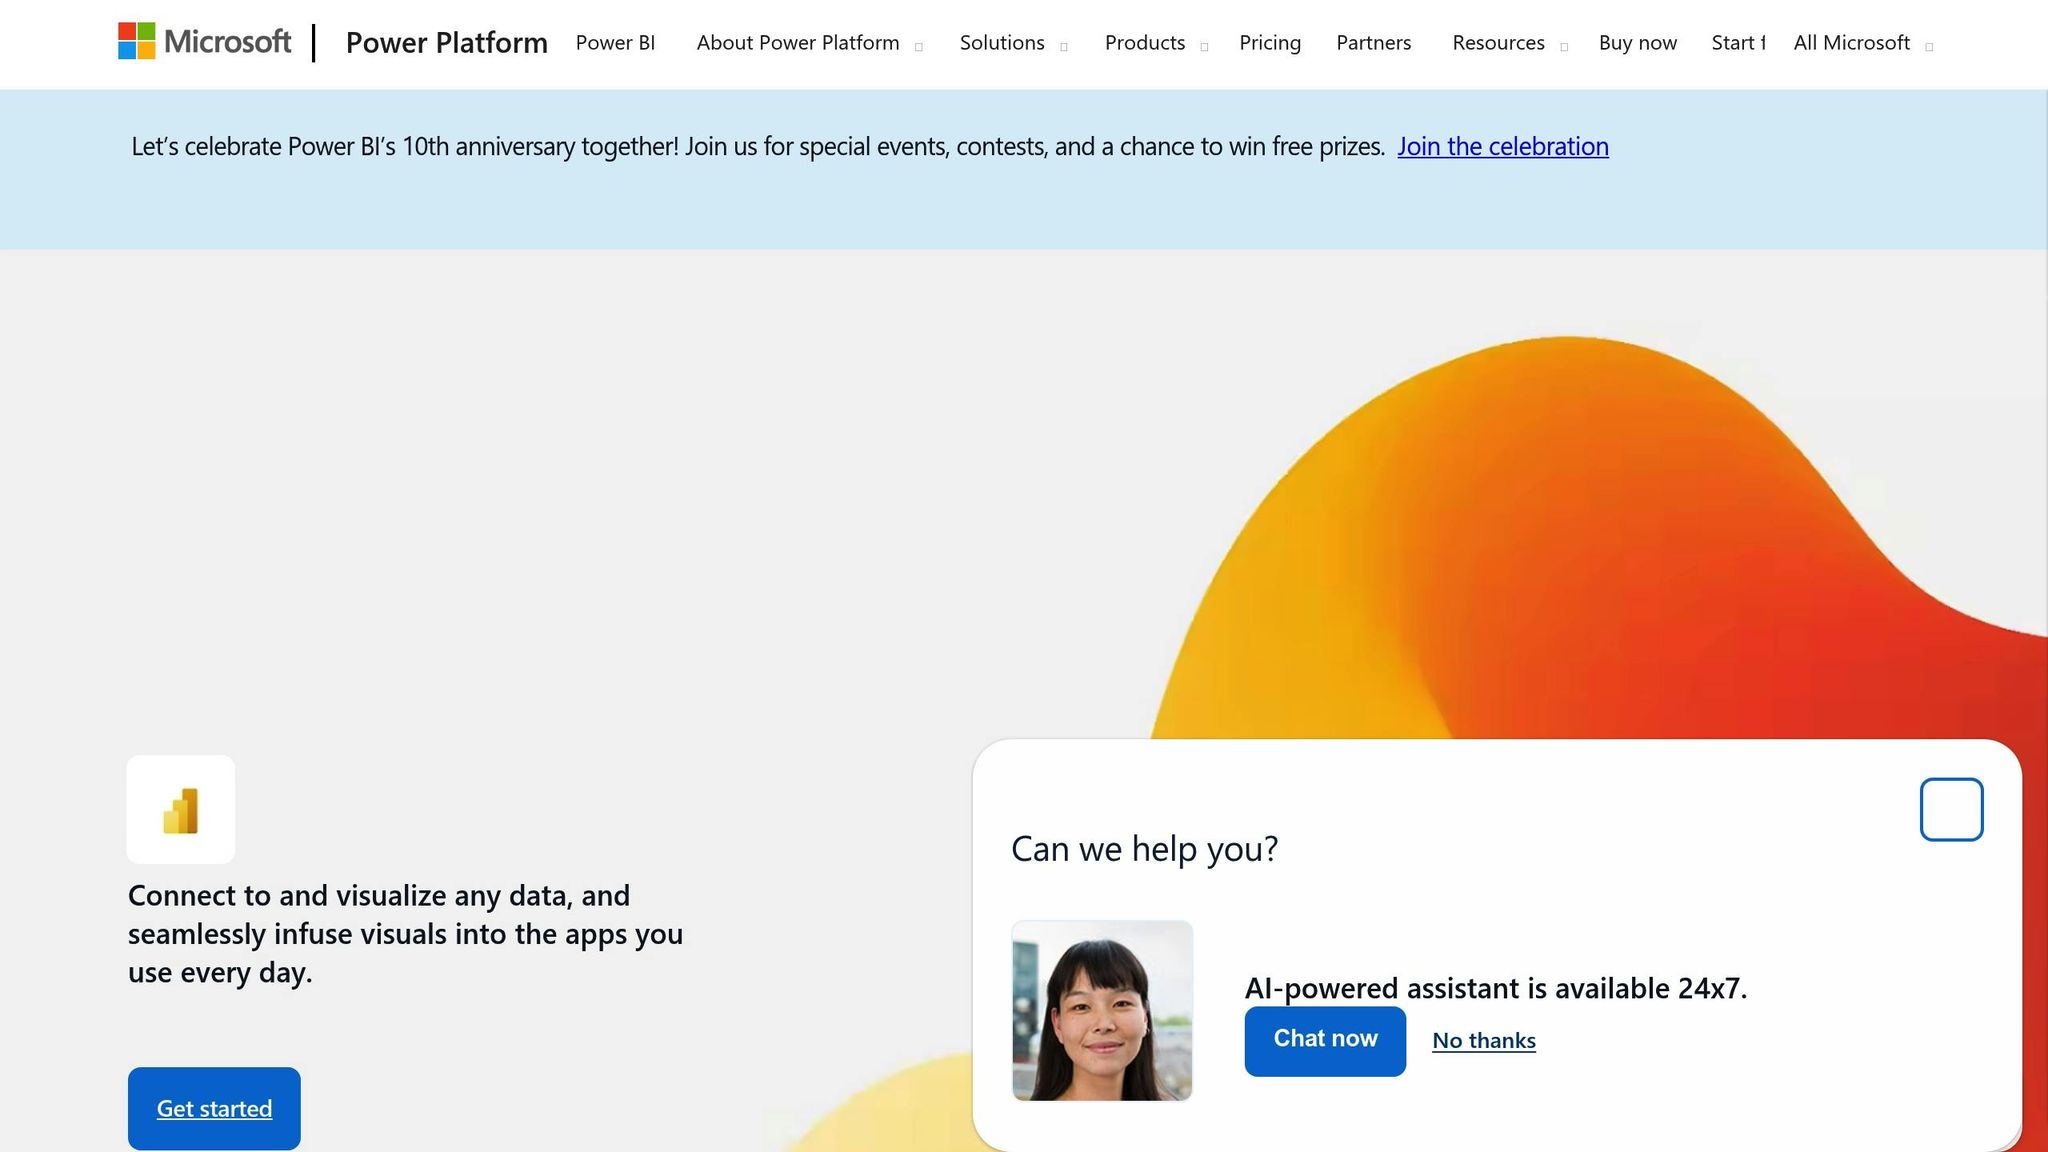Click the AI assistant's profile photo
The image size is (2048, 1152).
pos(1101,1010)
